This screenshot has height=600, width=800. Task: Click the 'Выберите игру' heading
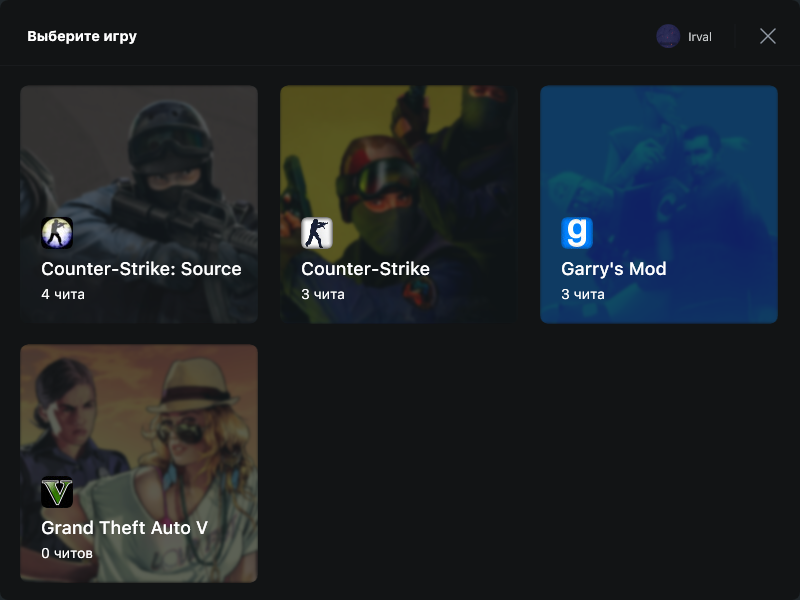click(x=82, y=36)
